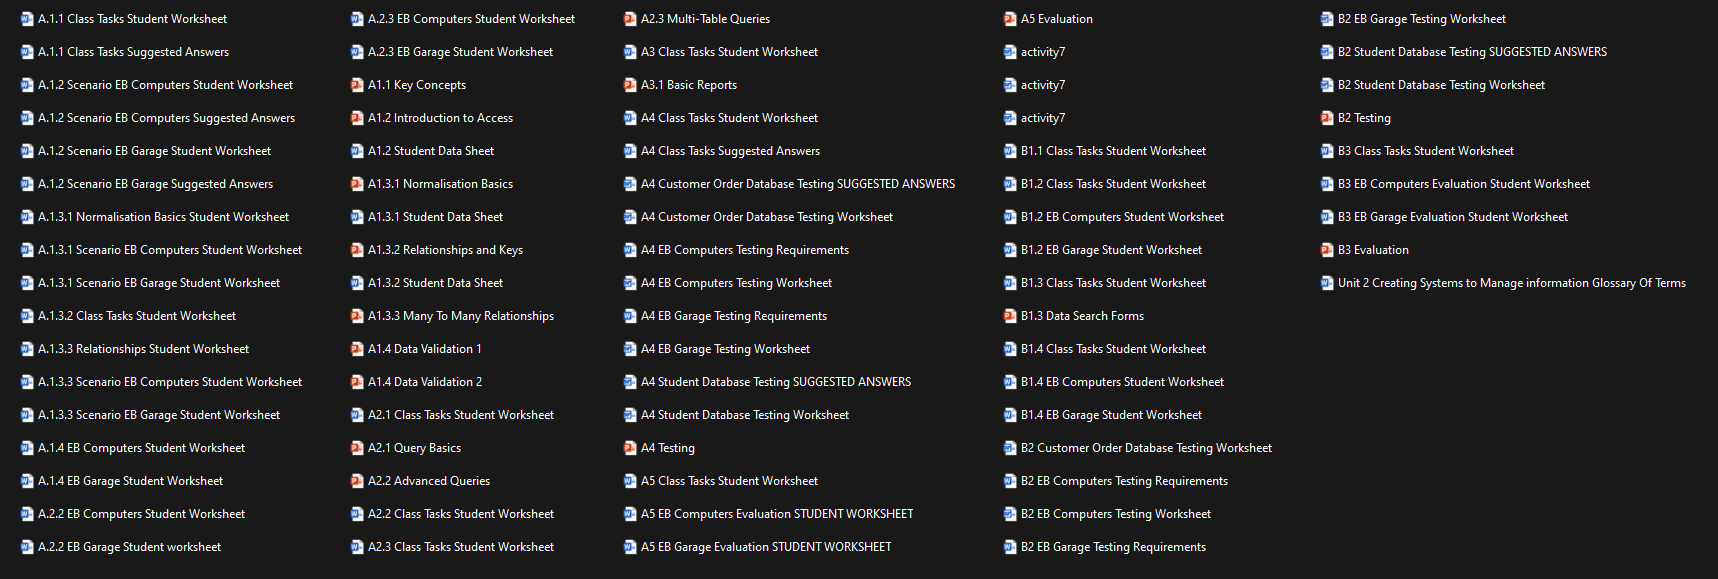The image size is (1718, 579).
Task: Click the PowerPoint icon for A1.3.2 Relationships and Keys
Action: click(357, 250)
